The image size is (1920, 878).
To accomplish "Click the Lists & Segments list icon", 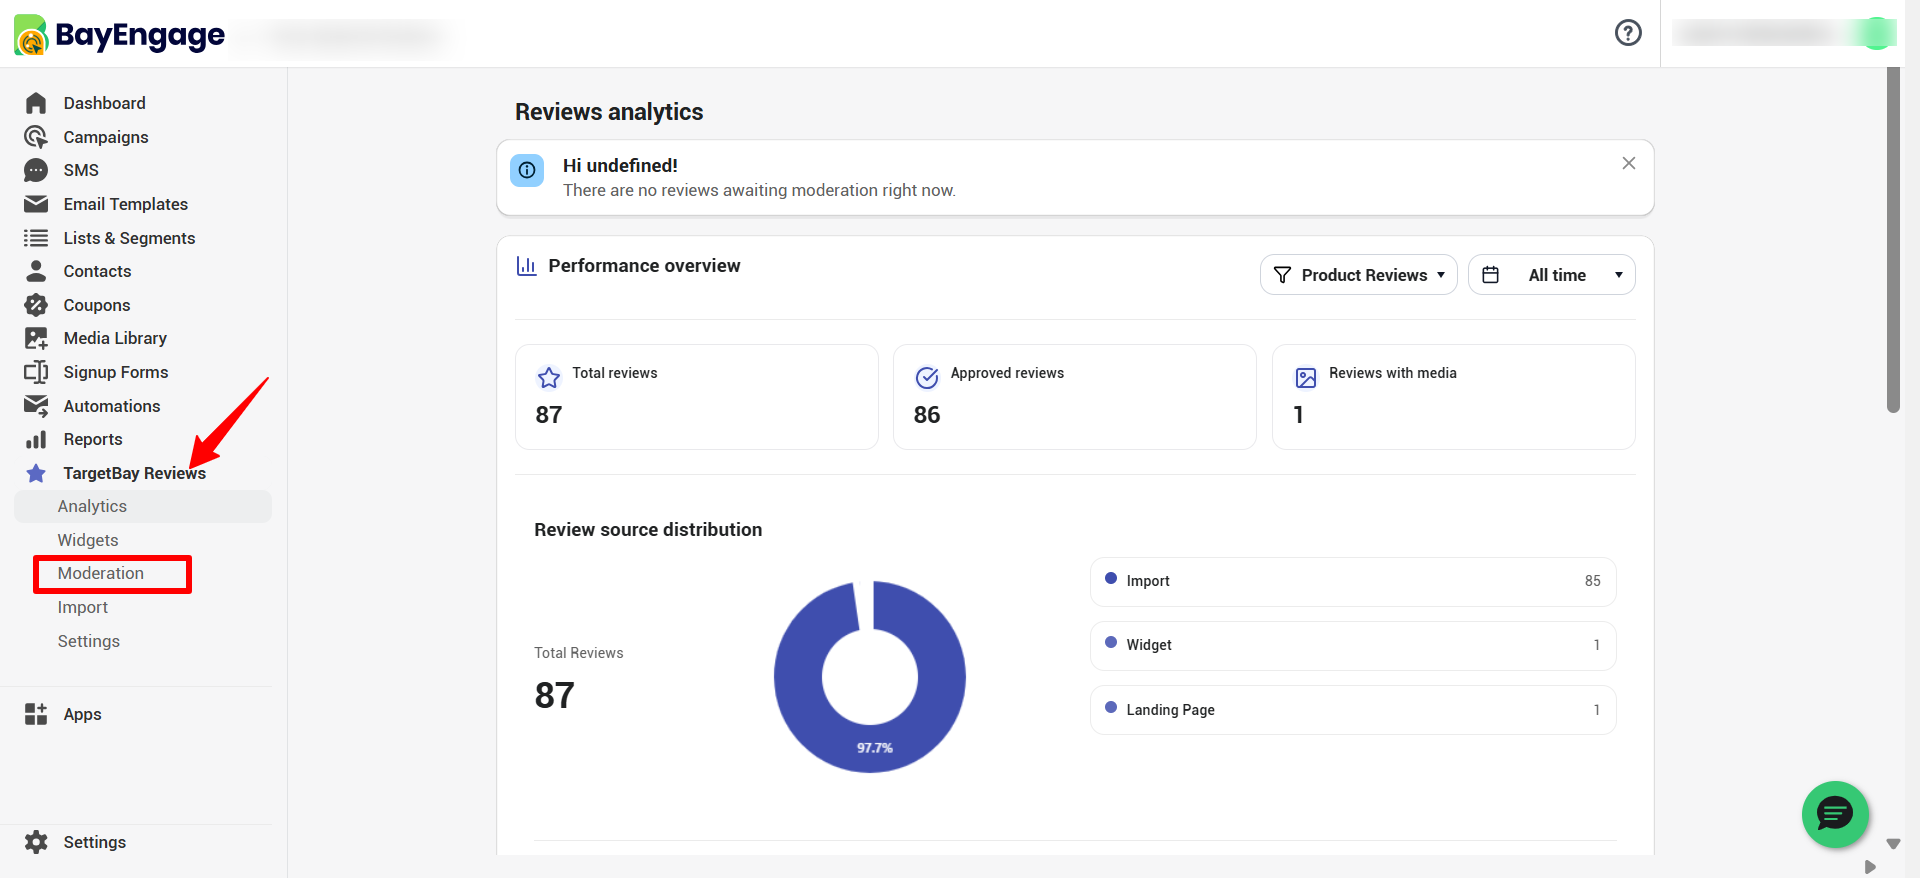I will click(x=36, y=238).
